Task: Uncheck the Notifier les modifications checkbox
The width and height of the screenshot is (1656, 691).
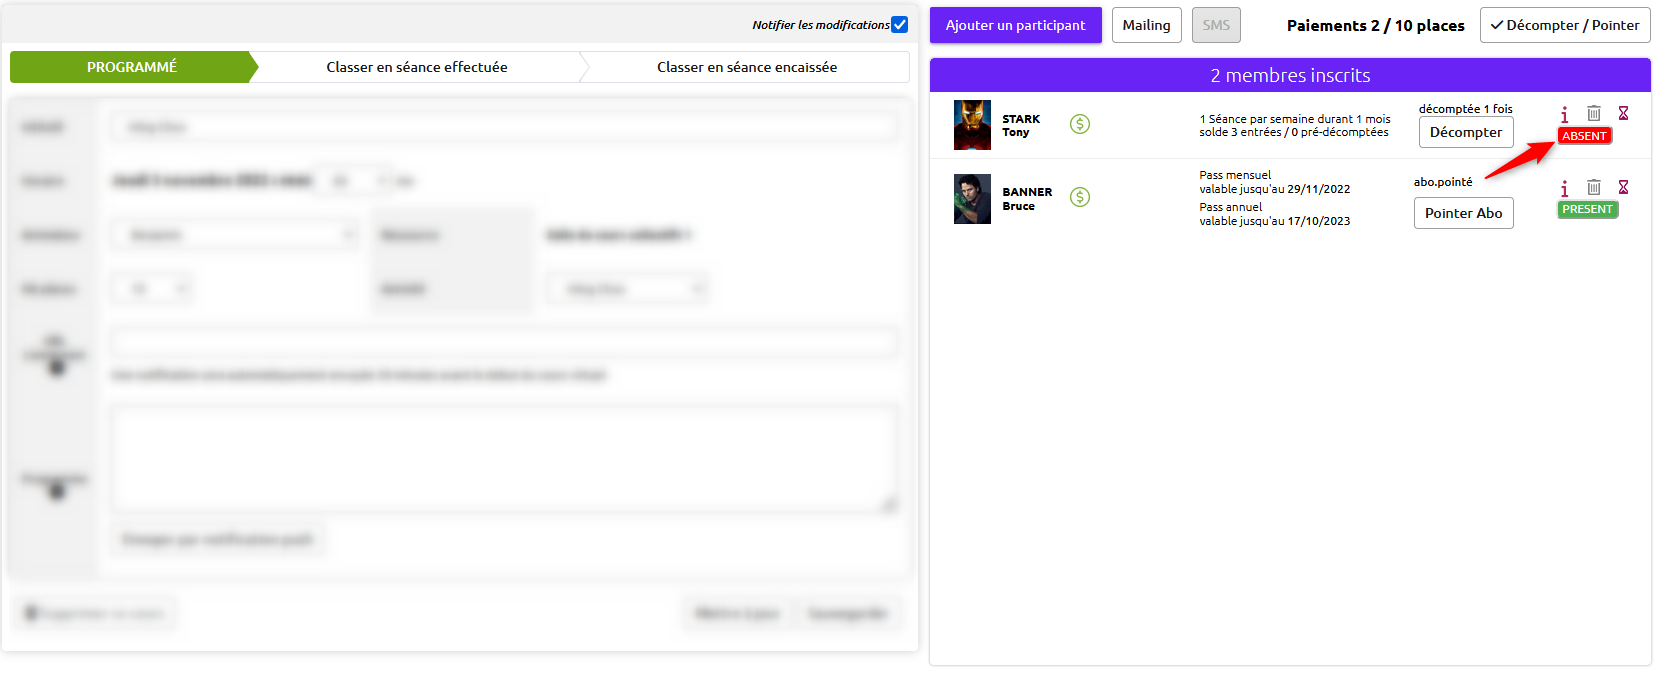Action: [899, 25]
